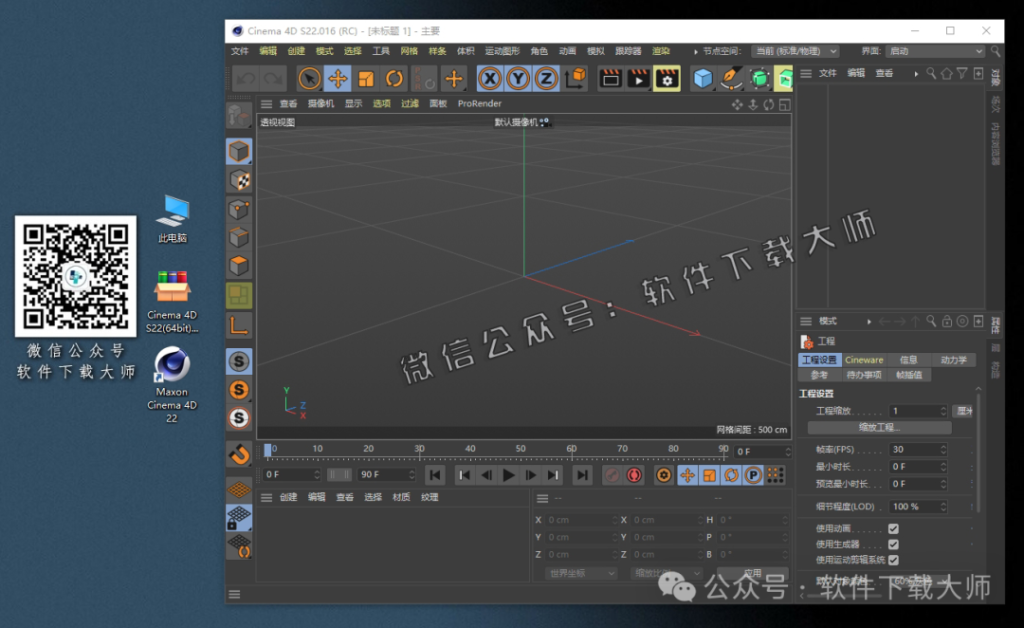1024x628 pixels.
Task: Open the Render Settings gear icon
Action: (666, 78)
